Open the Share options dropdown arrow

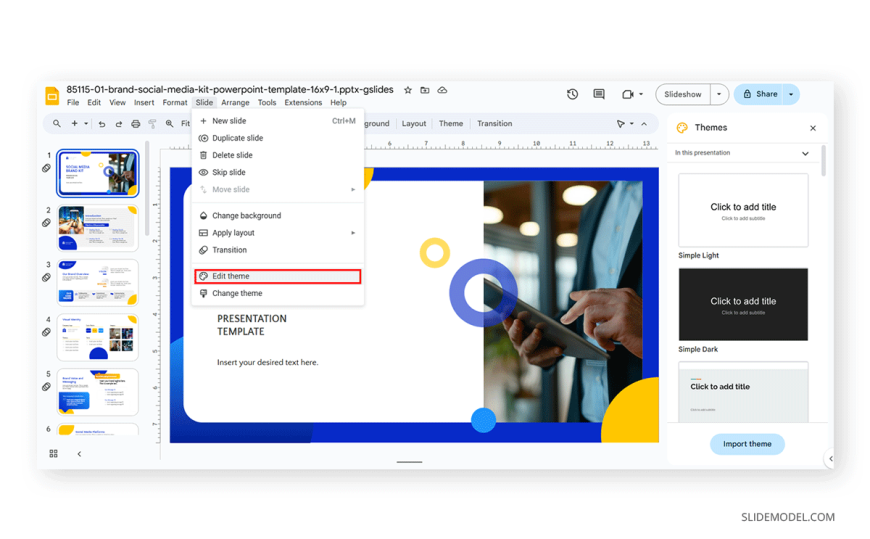click(791, 94)
